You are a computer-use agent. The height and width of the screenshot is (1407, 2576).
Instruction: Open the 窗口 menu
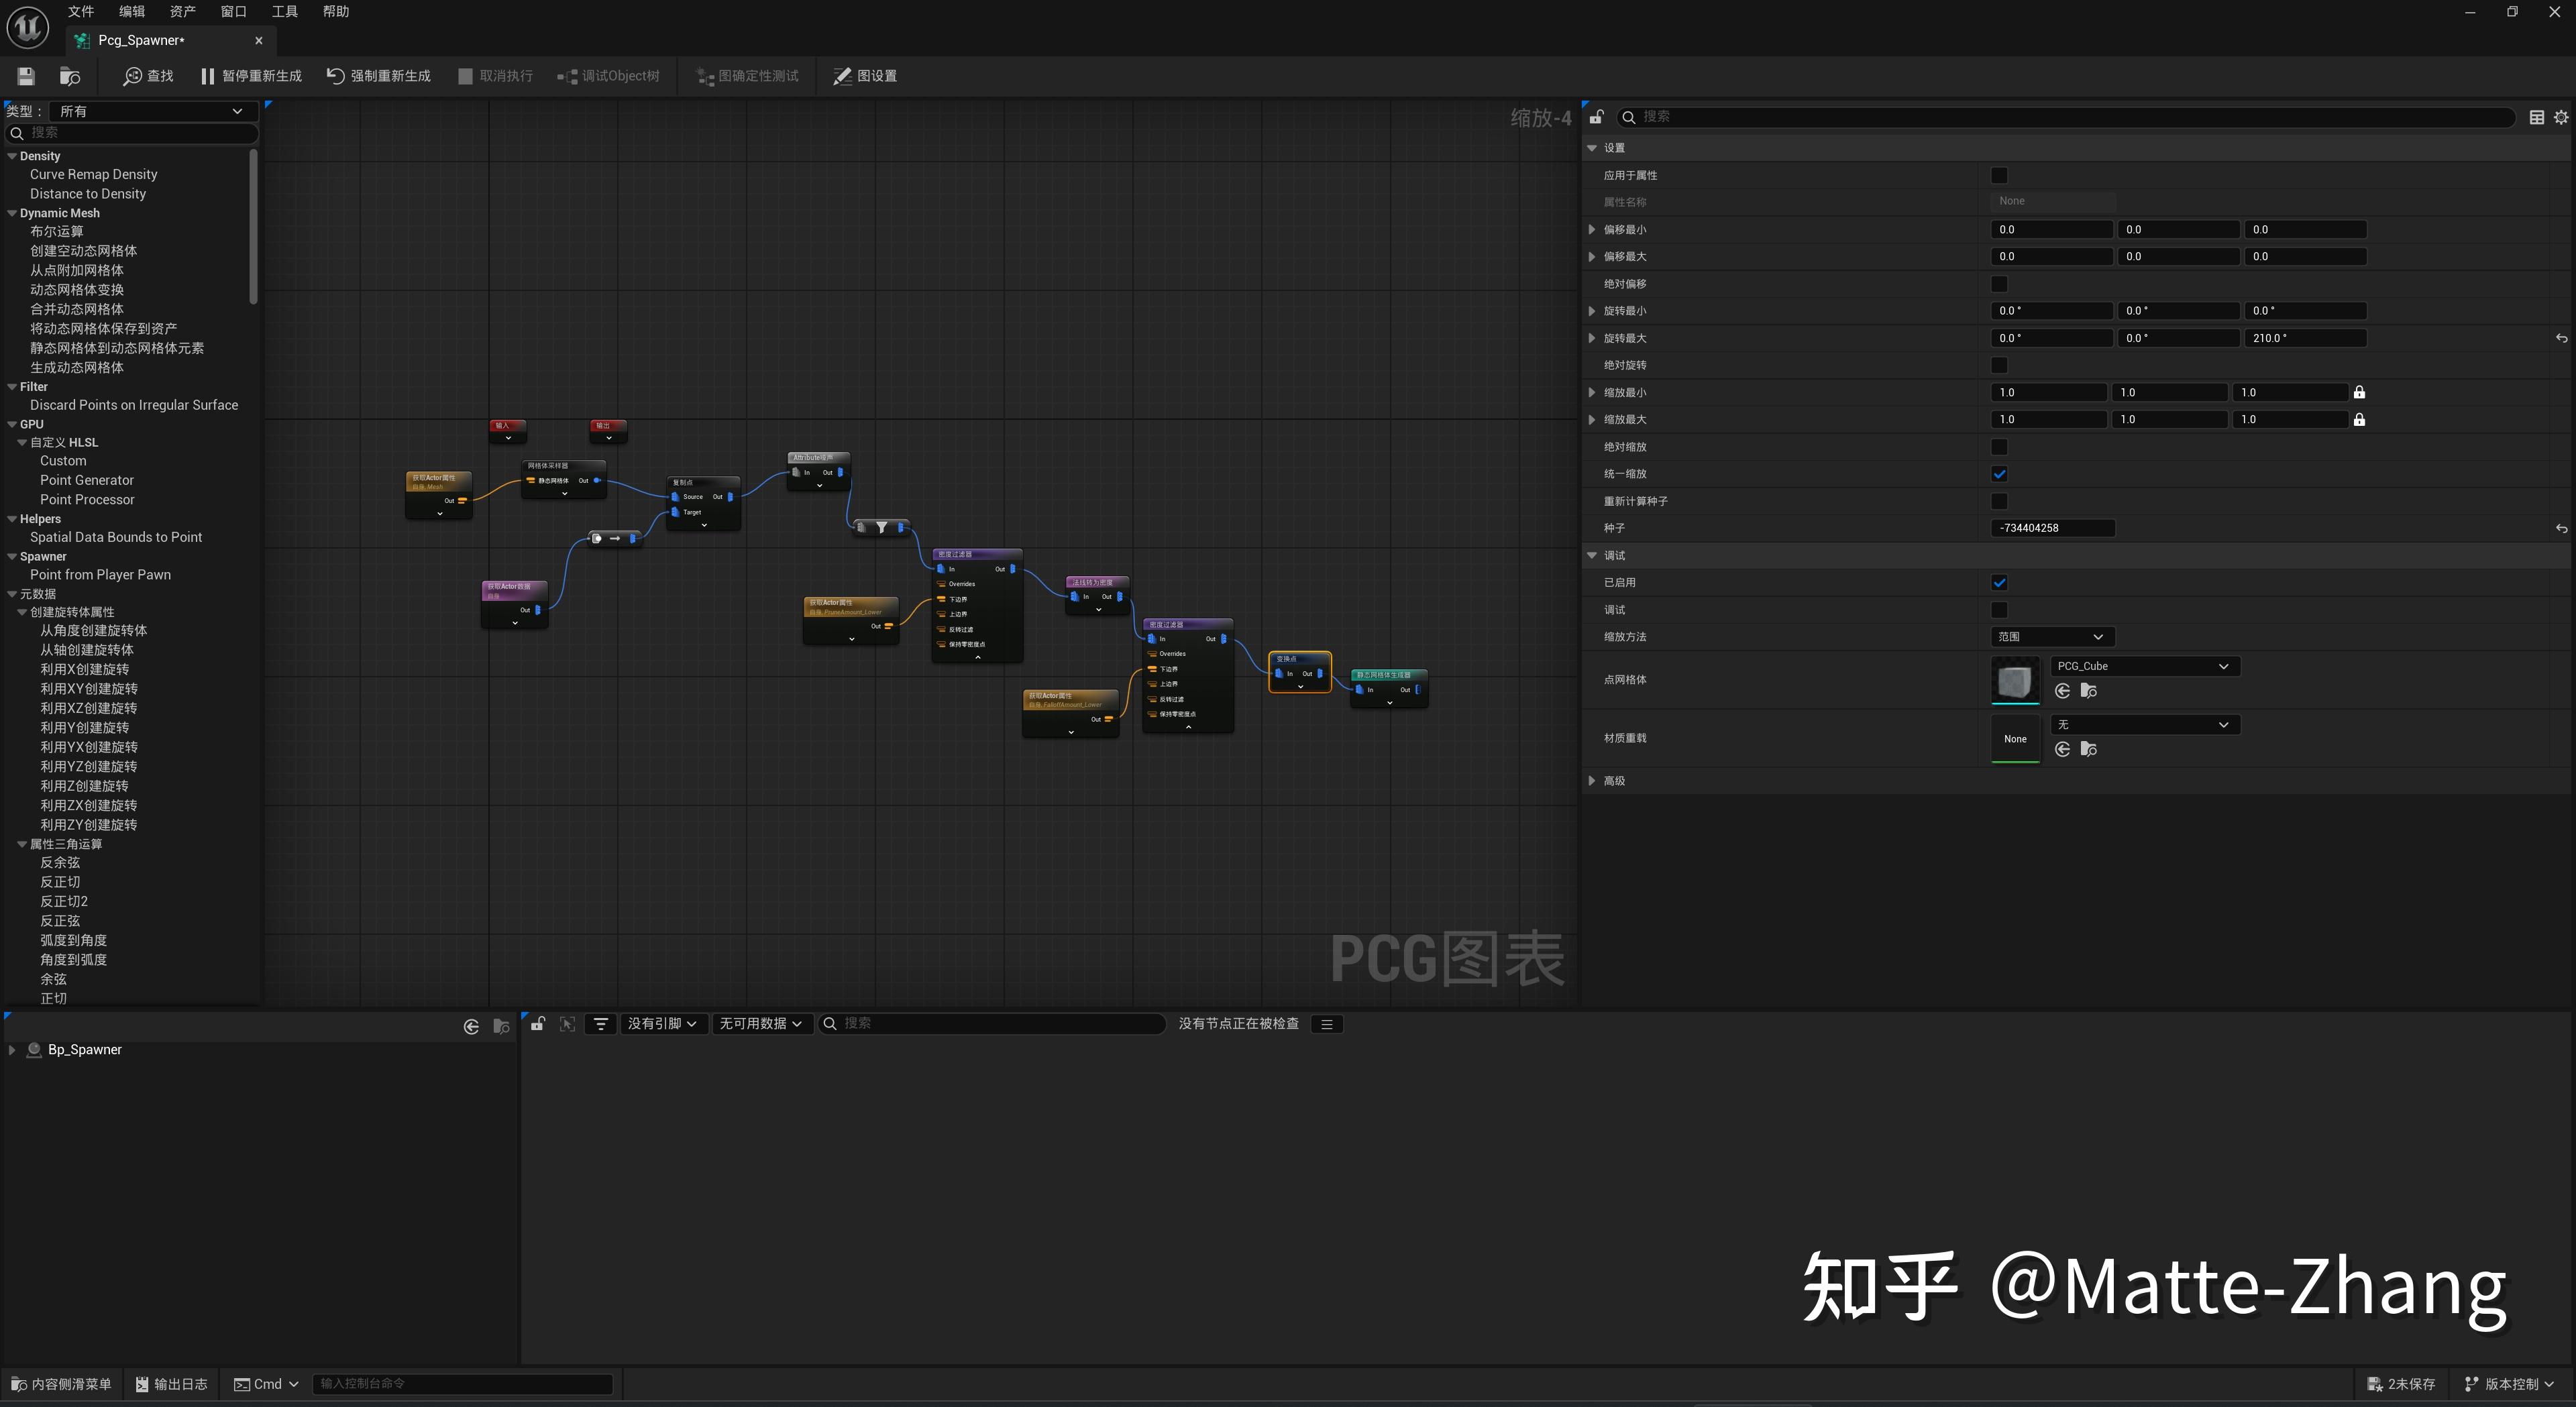click(x=233, y=11)
